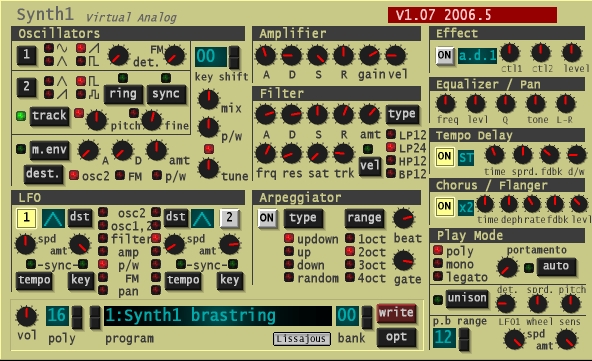Click the a.d.1 effect type display
The image size is (592, 361).
(x=477, y=56)
